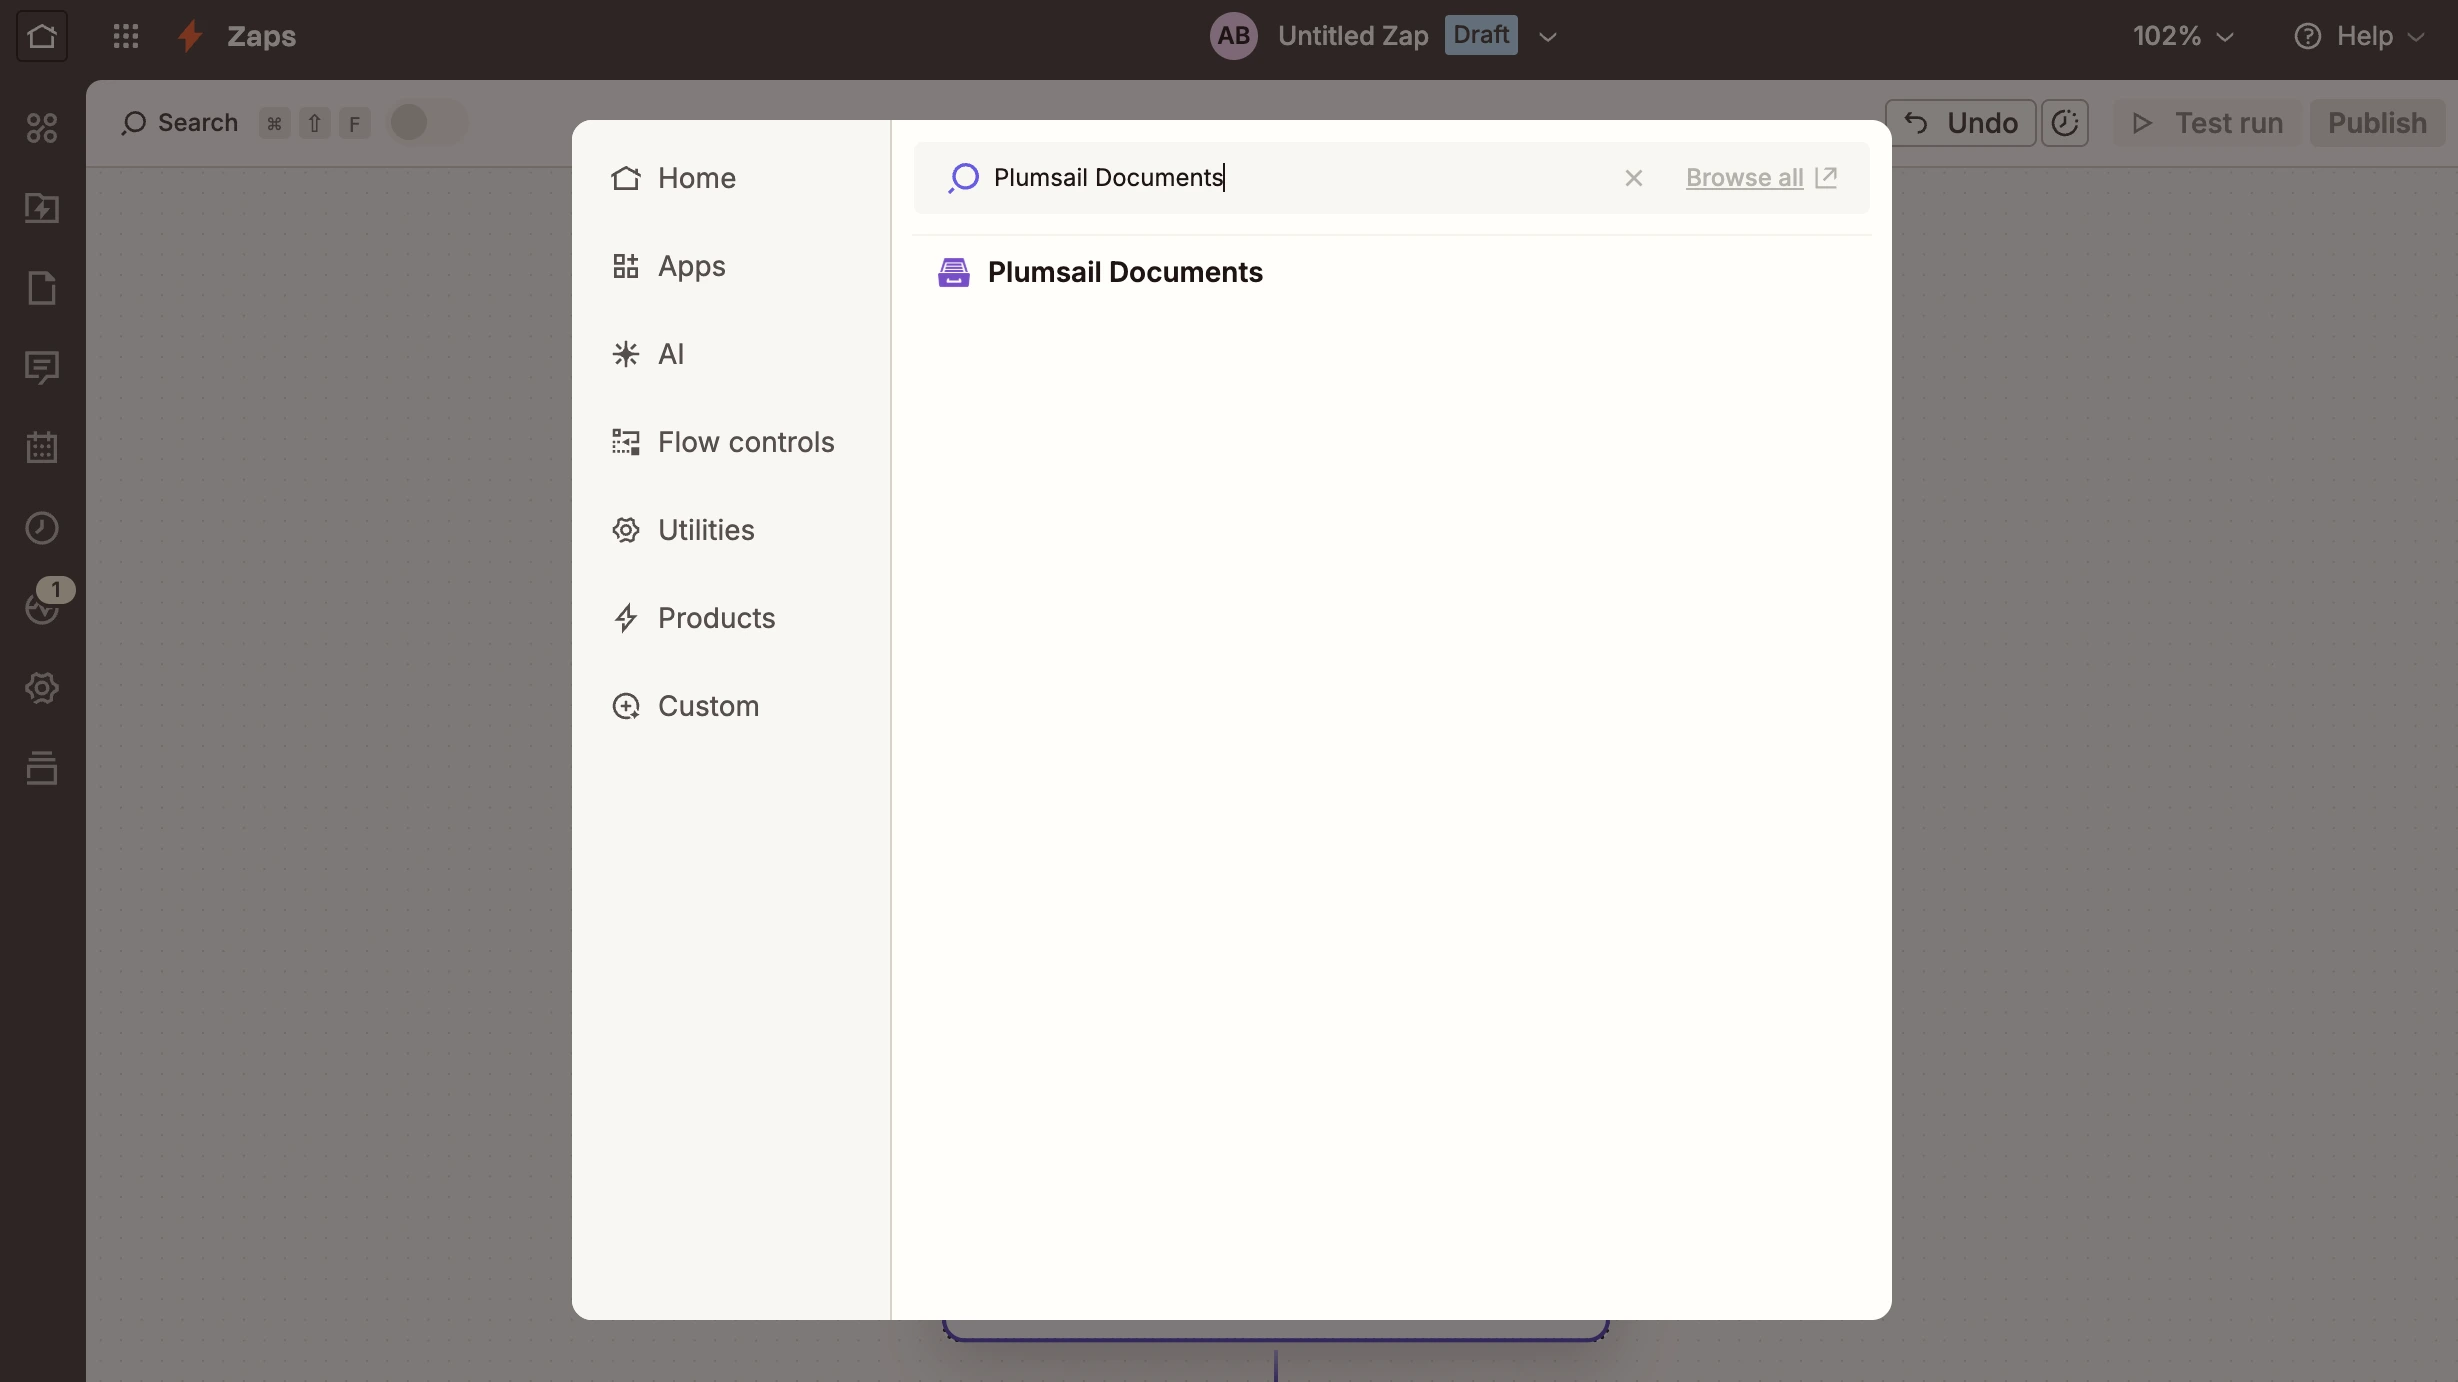This screenshot has height=1382, width=2458.
Task: Open the Zapier home icon
Action: click(x=42, y=36)
